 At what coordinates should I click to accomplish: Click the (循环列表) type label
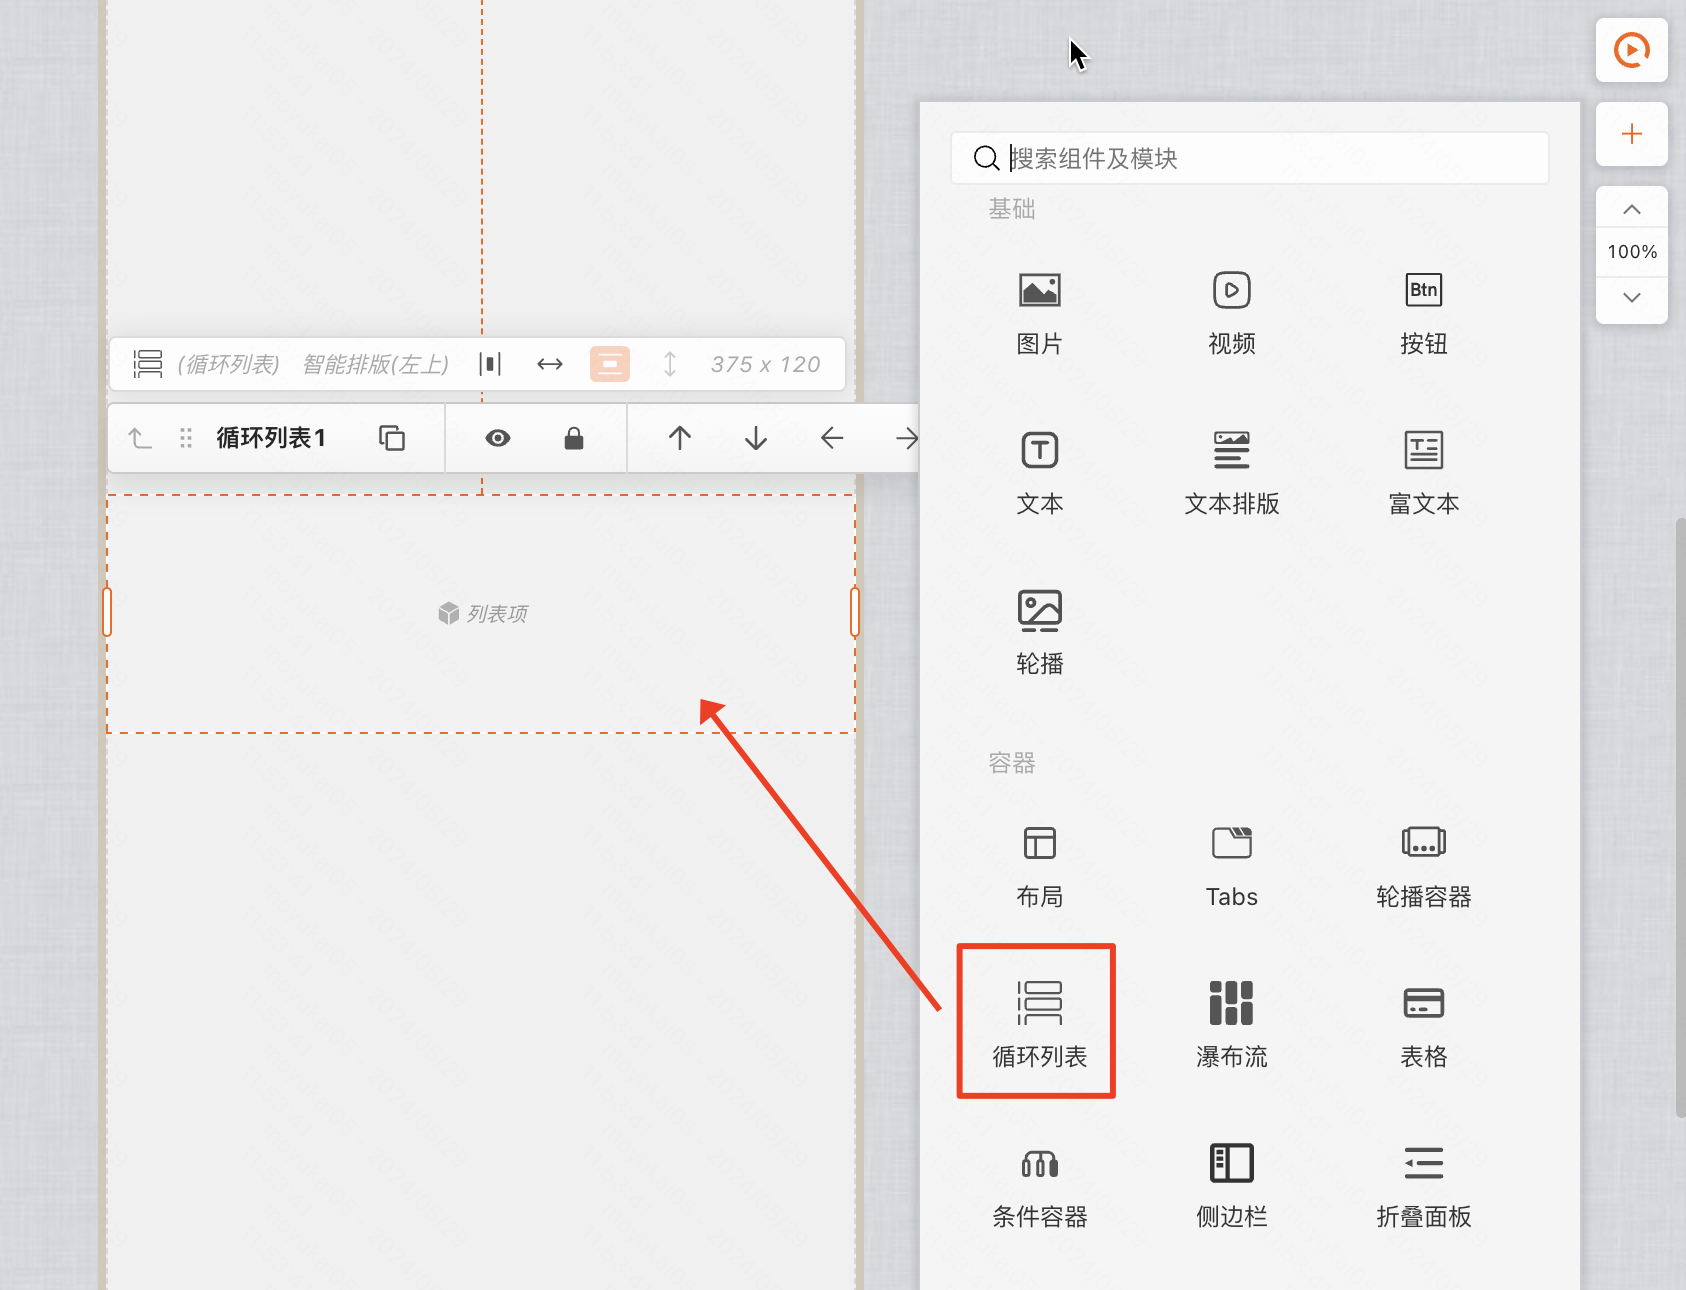(x=228, y=364)
